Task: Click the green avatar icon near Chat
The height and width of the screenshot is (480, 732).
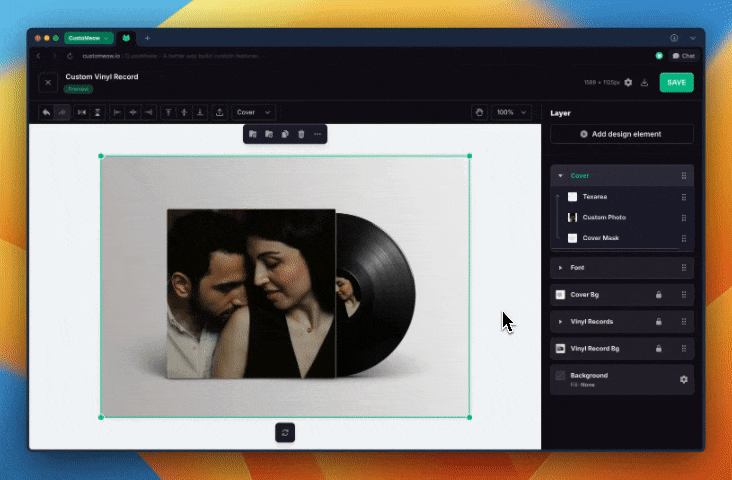Action: click(x=659, y=56)
